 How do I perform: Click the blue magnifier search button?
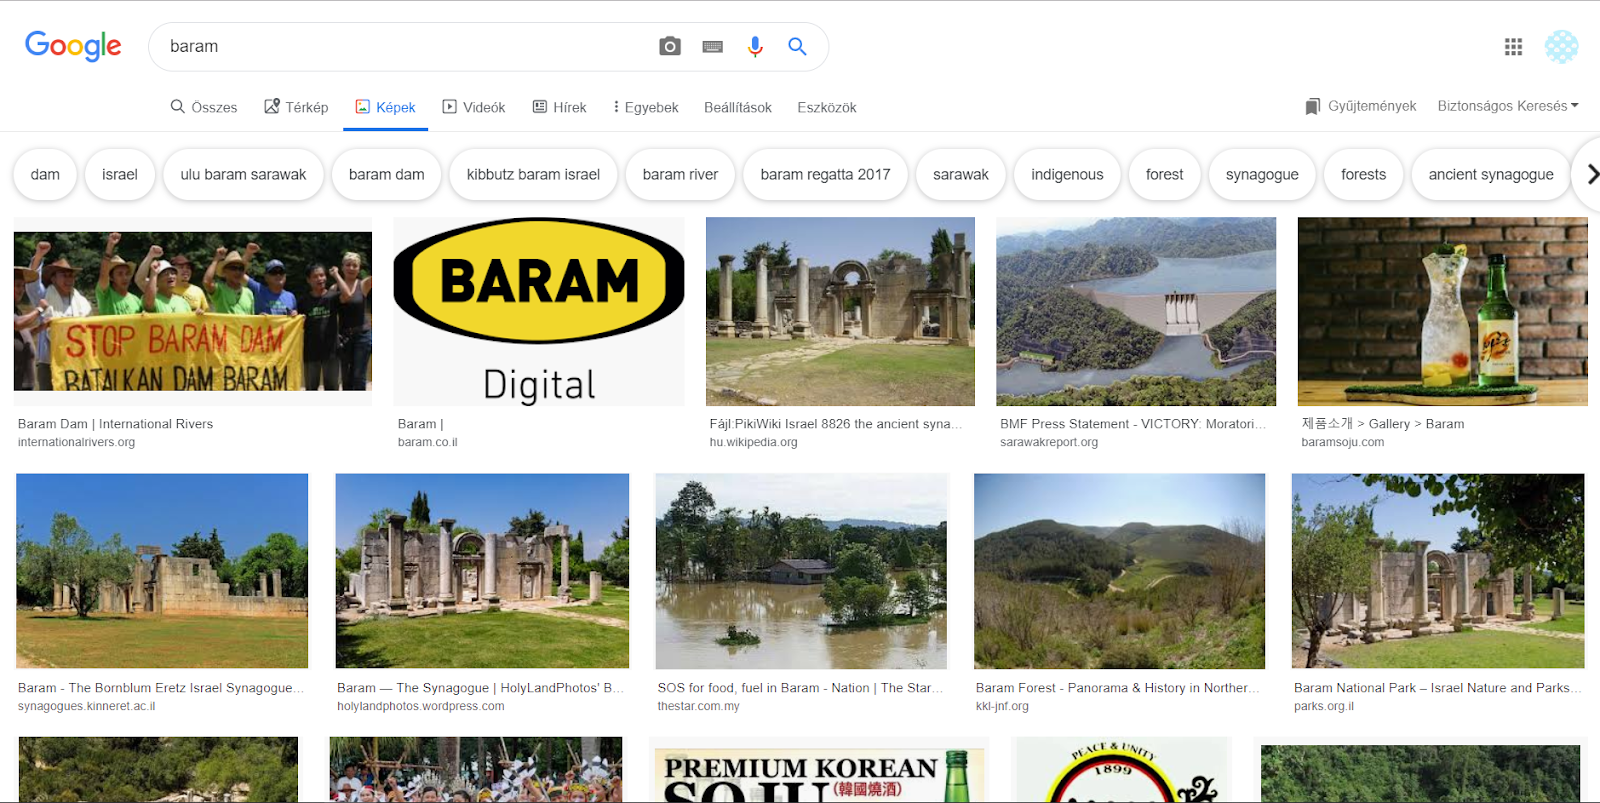[797, 46]
